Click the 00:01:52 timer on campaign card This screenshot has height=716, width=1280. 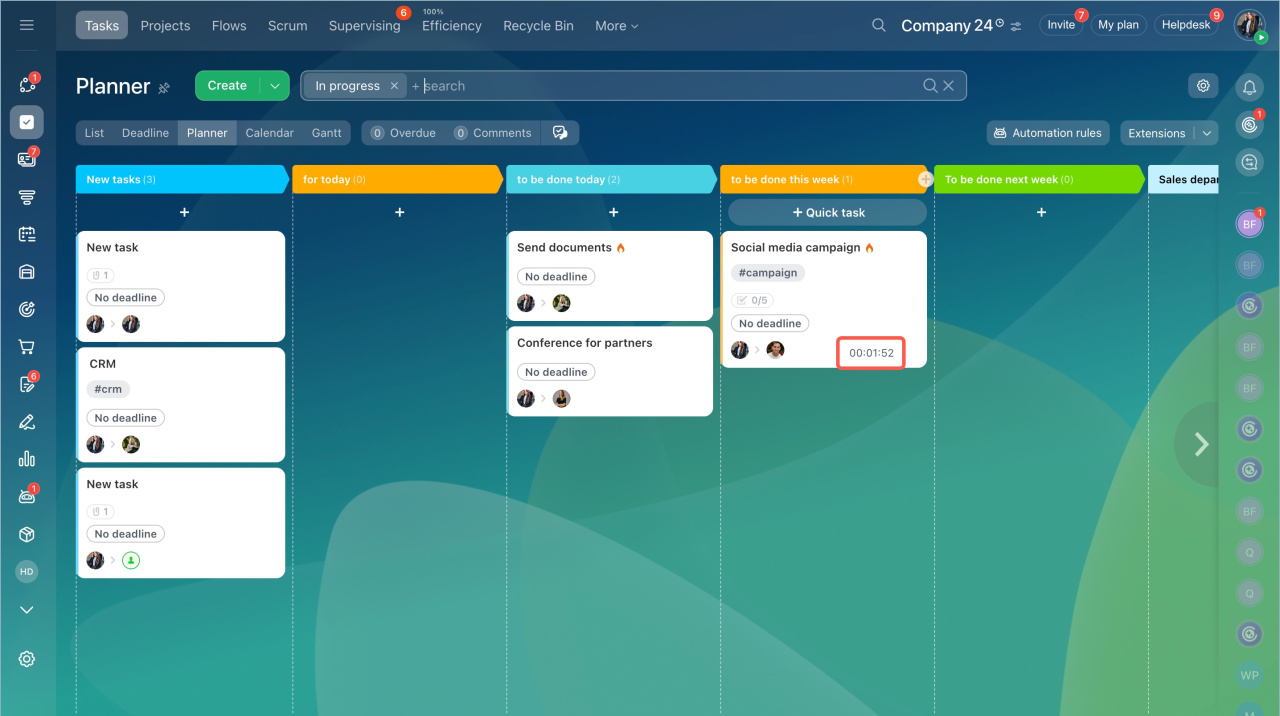[x=871, y=353]
